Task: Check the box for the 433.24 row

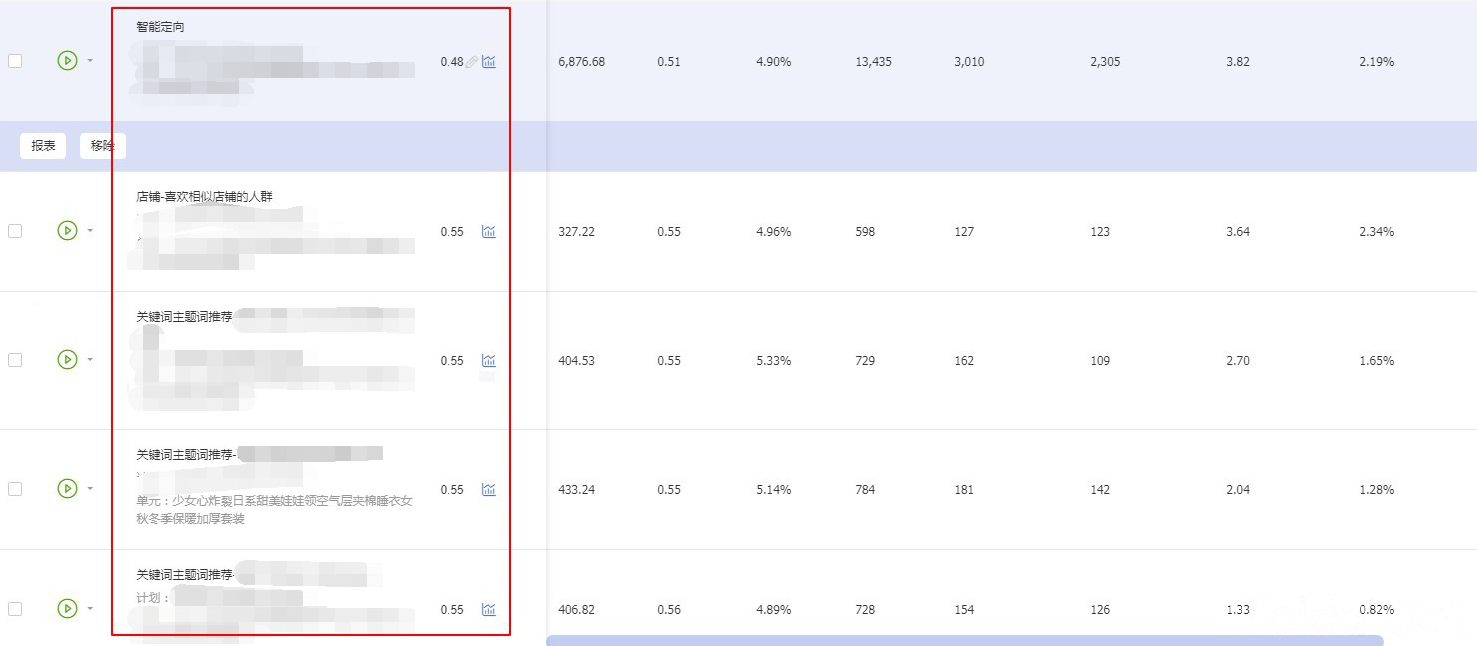Action: tap(15, 489)
